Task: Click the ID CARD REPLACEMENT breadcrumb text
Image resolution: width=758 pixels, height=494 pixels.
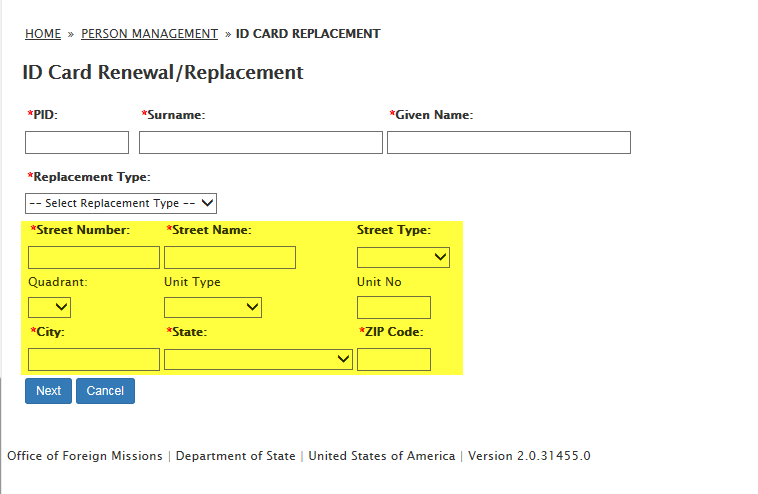Action: pyautogui.click(x=308, y=34)
